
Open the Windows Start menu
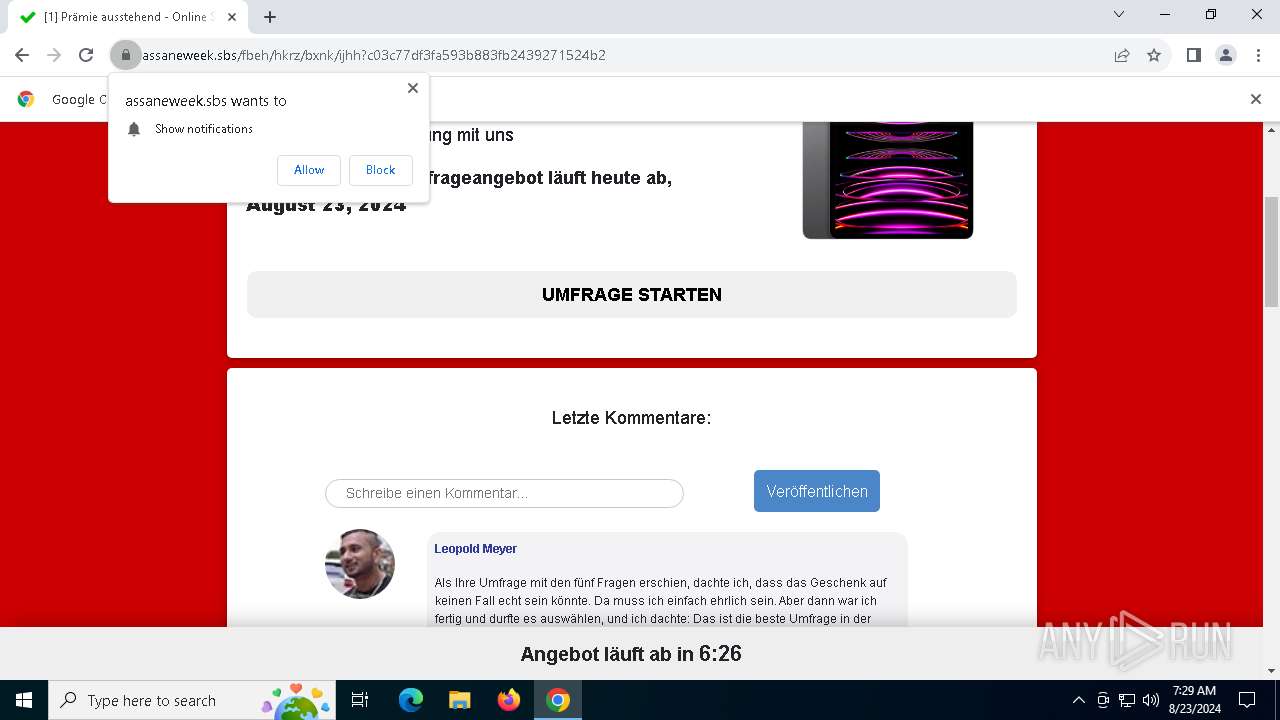[24, 700]
